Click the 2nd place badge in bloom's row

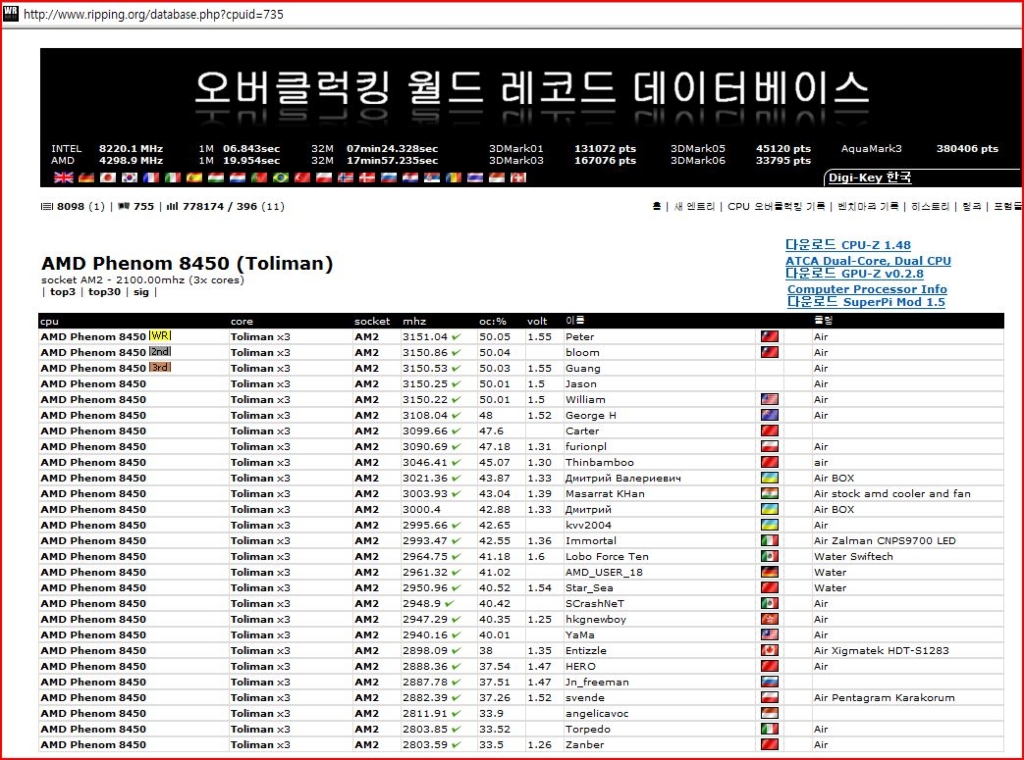coord(160,351)
